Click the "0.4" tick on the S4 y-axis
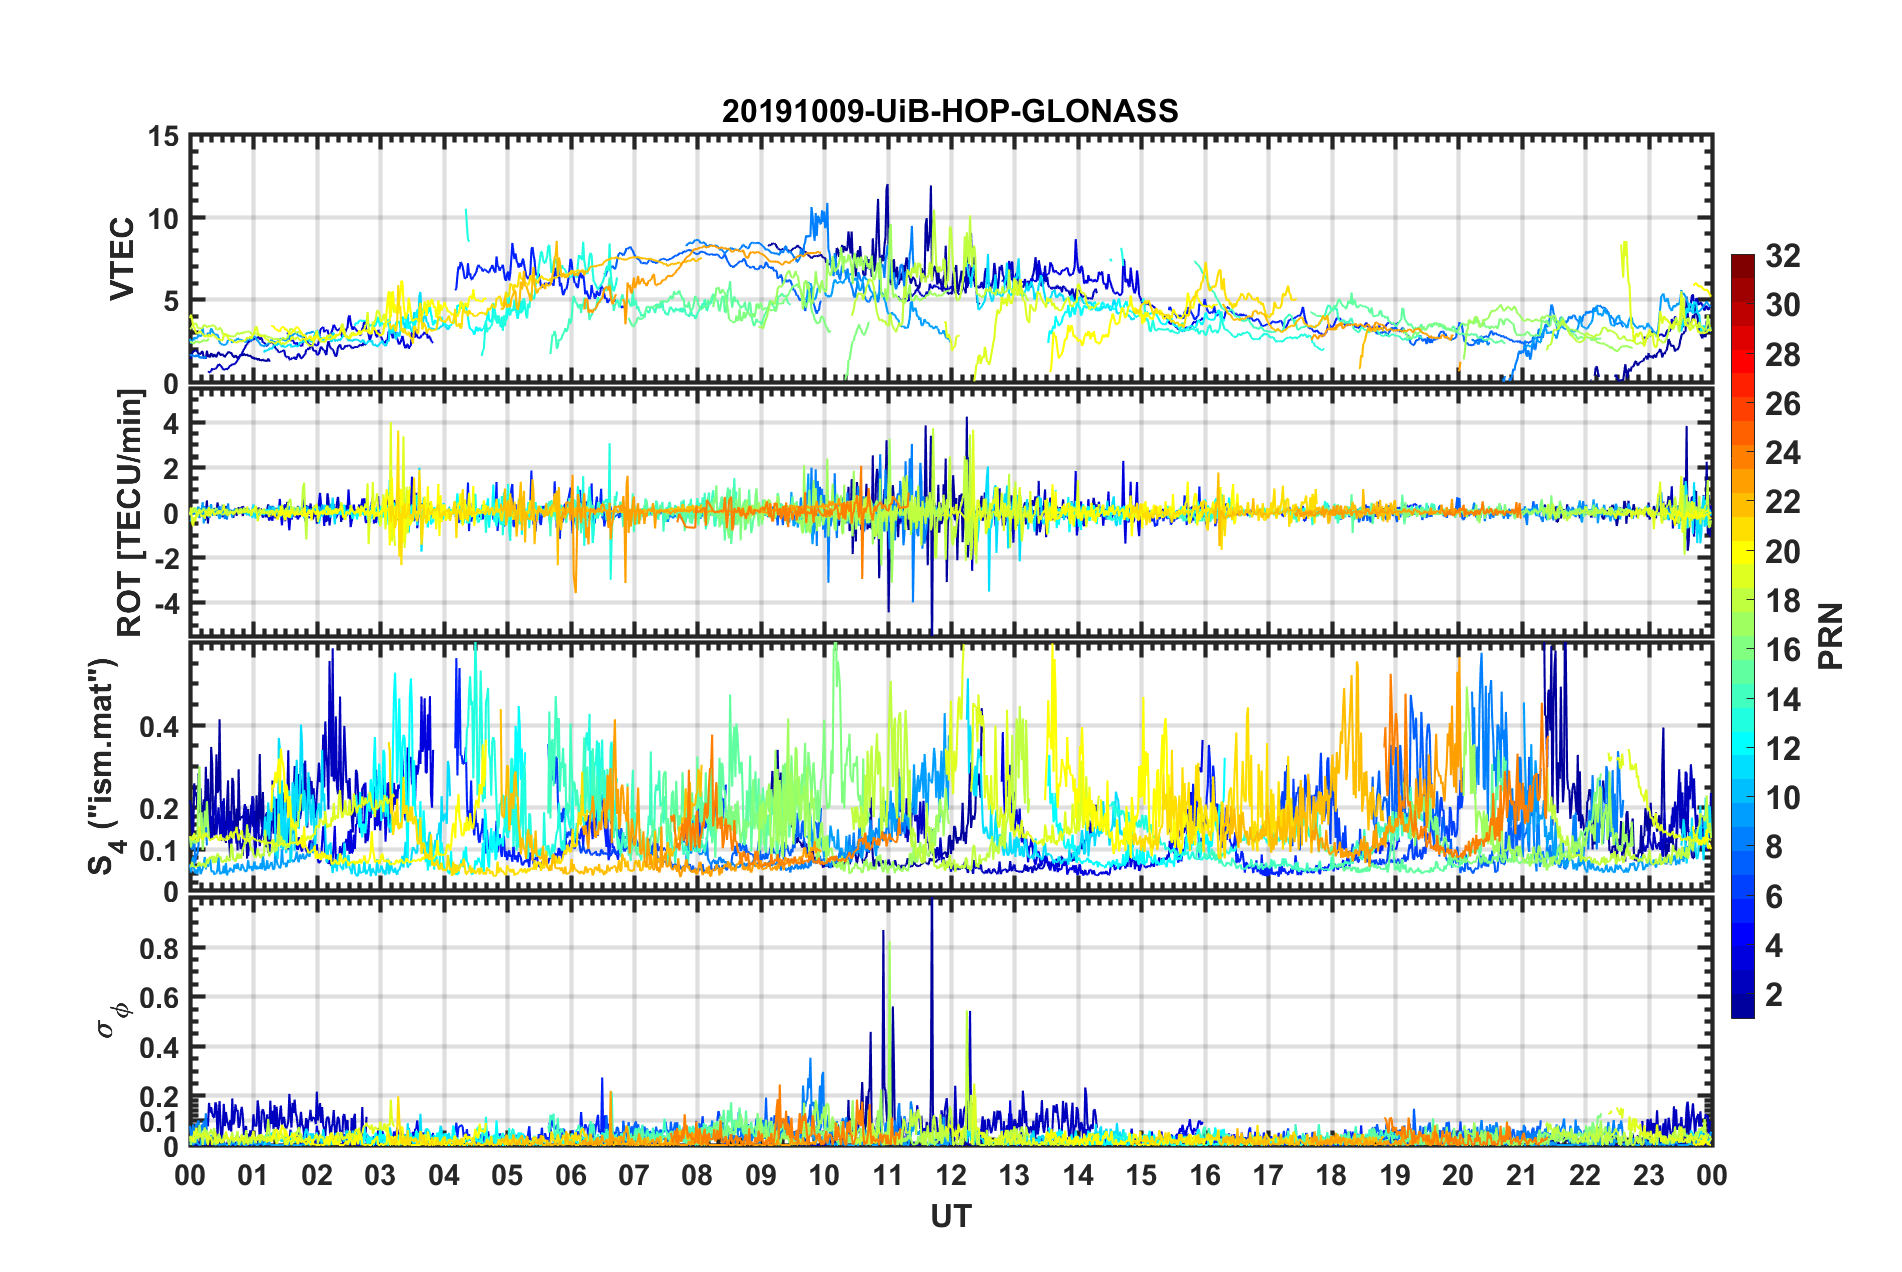The width and height of the screenshot is (1902, 1272). click(x=159, y=726)
